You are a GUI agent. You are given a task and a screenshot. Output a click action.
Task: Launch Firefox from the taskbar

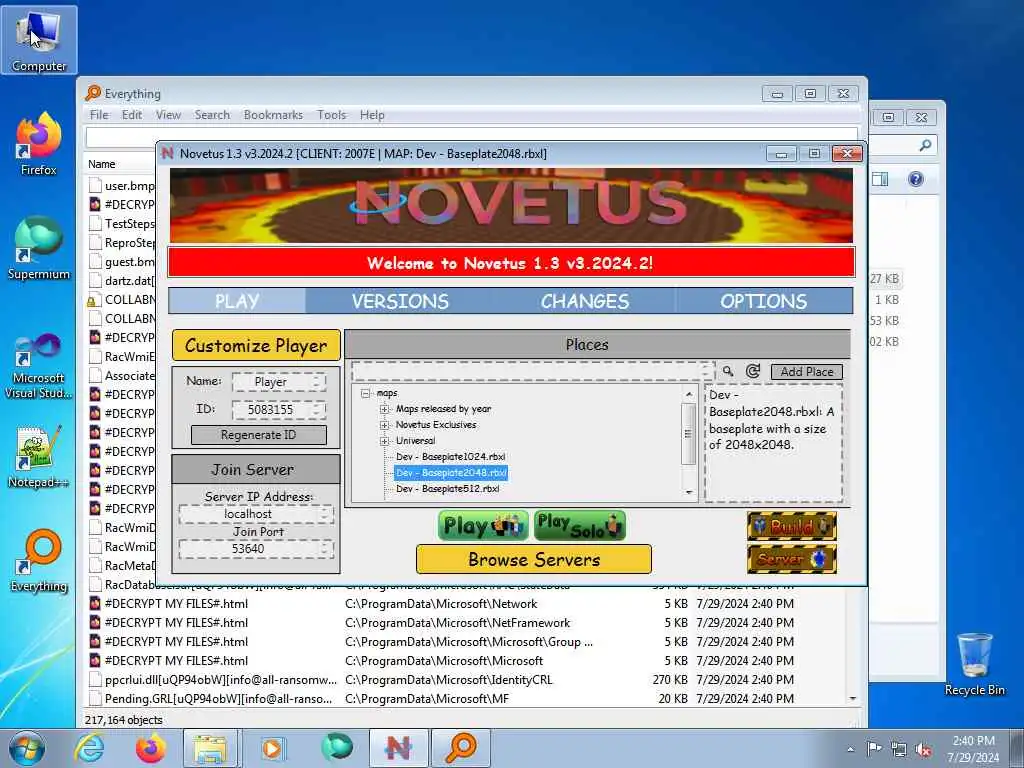pos(151,748)
